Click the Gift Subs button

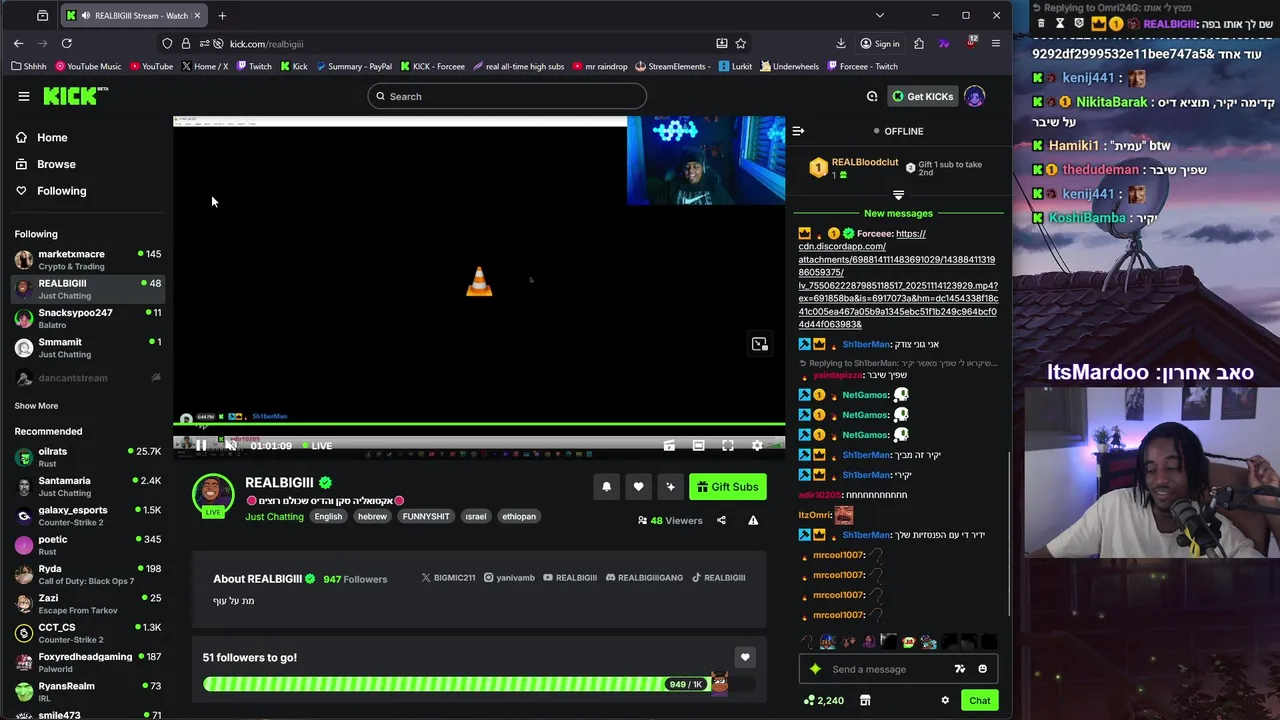click(728, 487)
